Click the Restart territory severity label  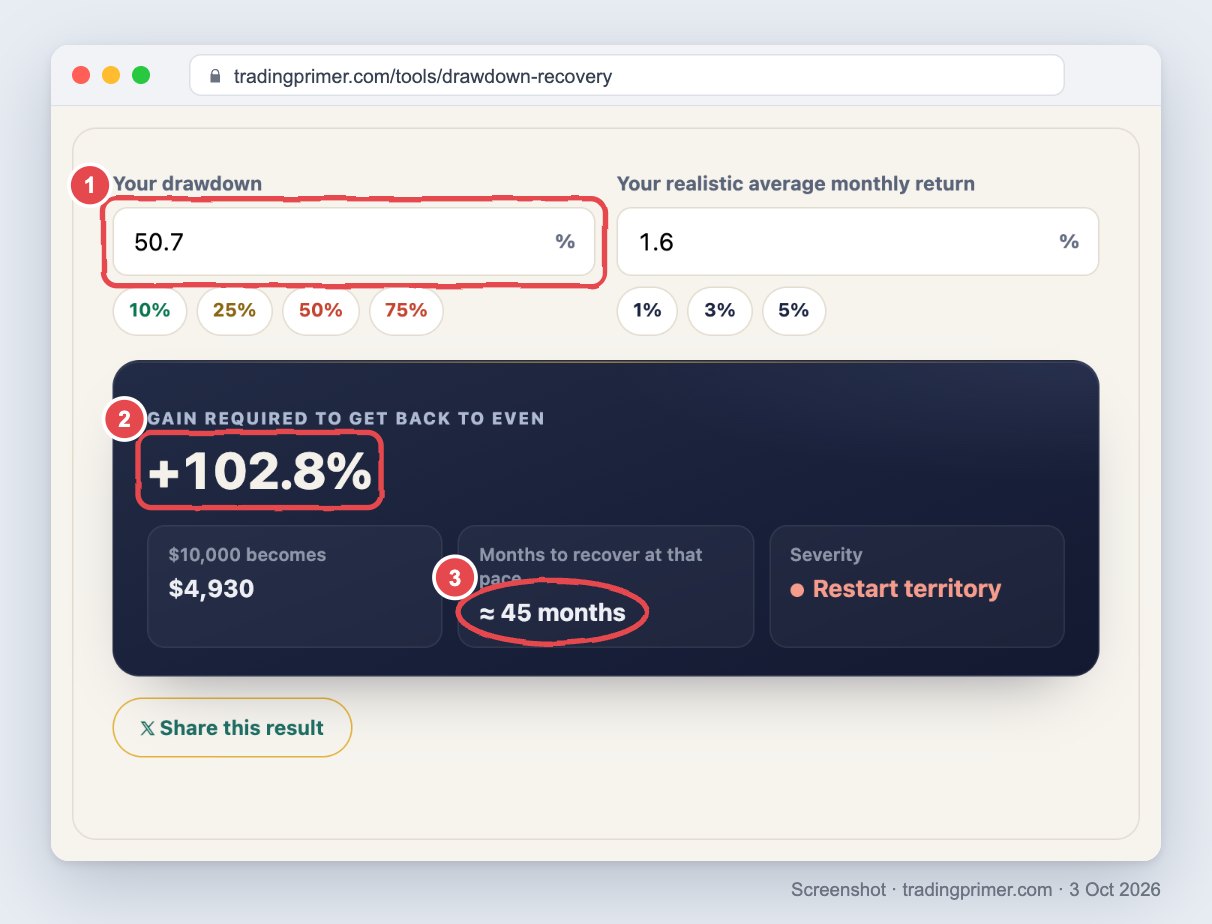tap(906, 588)
